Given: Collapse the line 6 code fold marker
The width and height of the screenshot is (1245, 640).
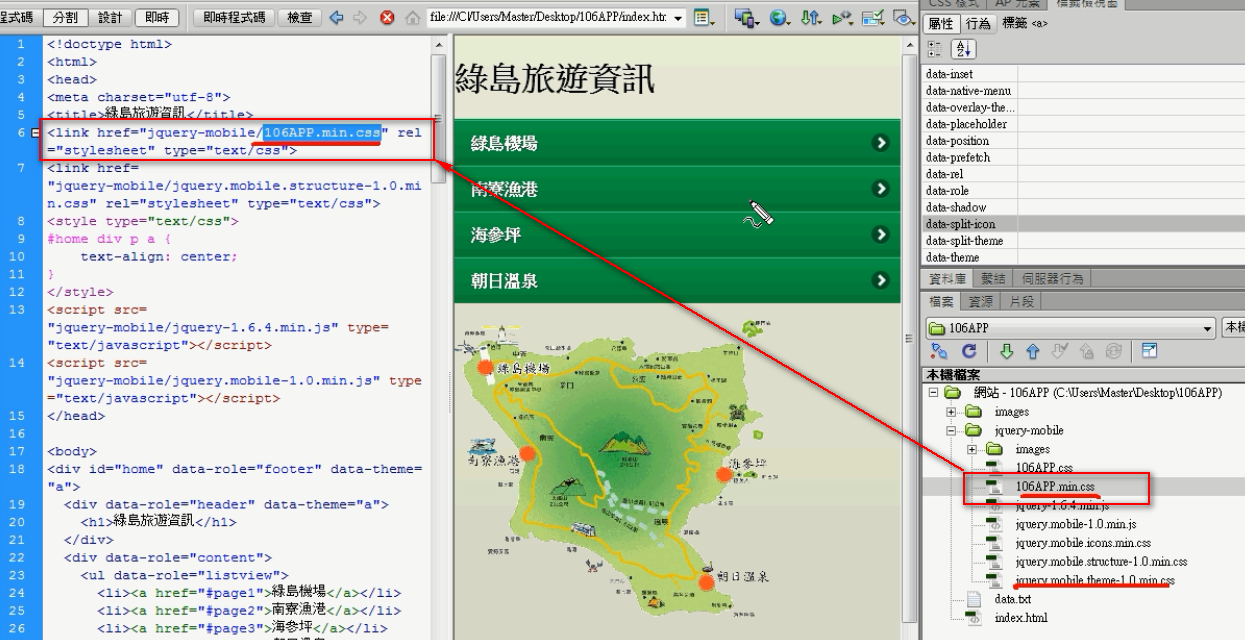Looking at the screenshot, I should pos(36,133).
